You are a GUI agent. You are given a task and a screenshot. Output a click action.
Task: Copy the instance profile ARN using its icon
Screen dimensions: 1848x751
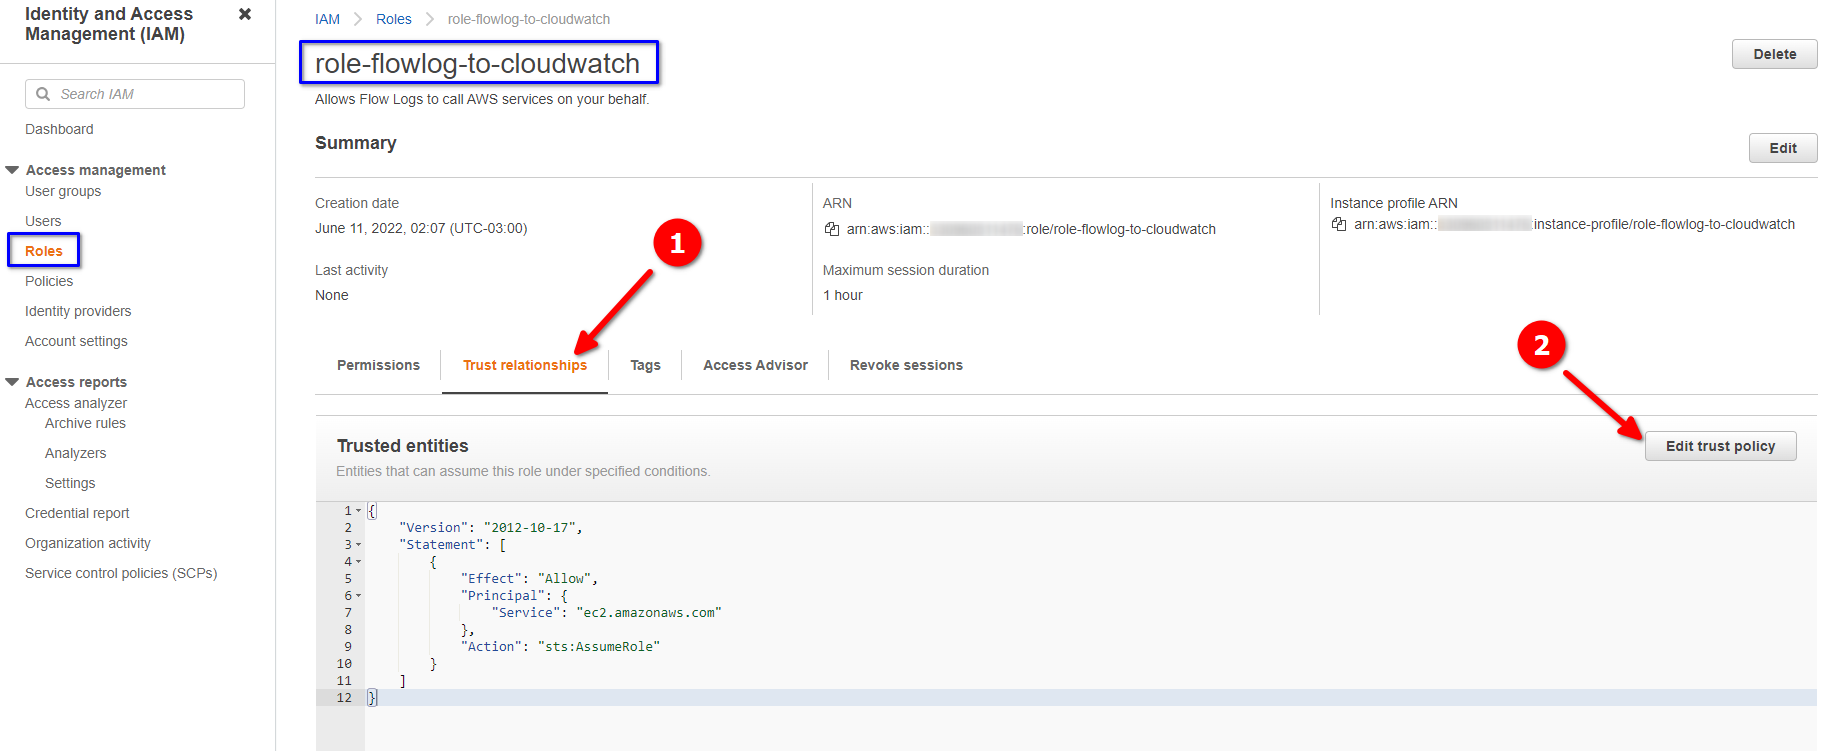pyautogui.click(x=1339, y=224)
